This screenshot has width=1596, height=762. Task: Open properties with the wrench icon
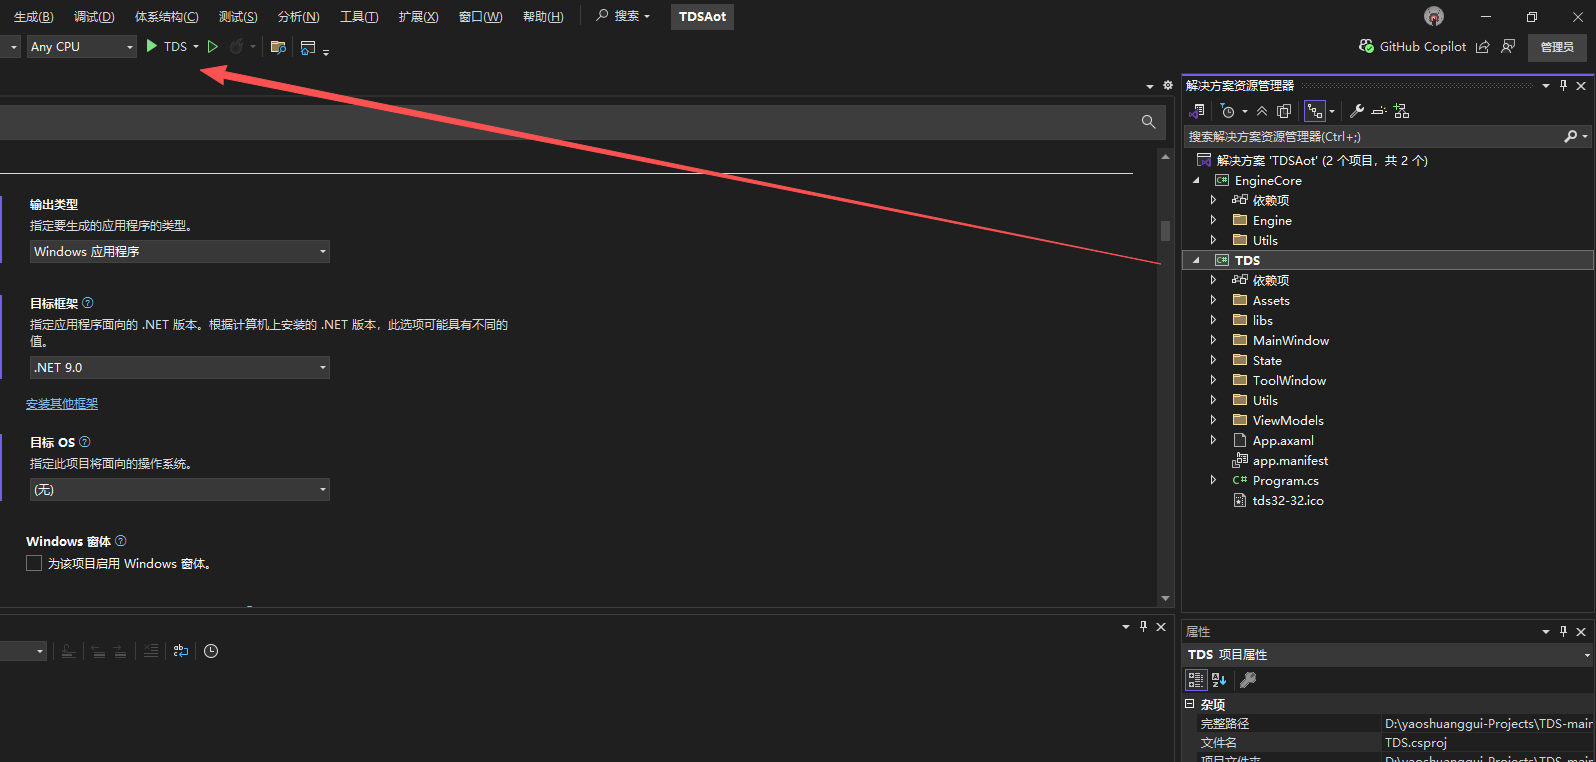1356,111
